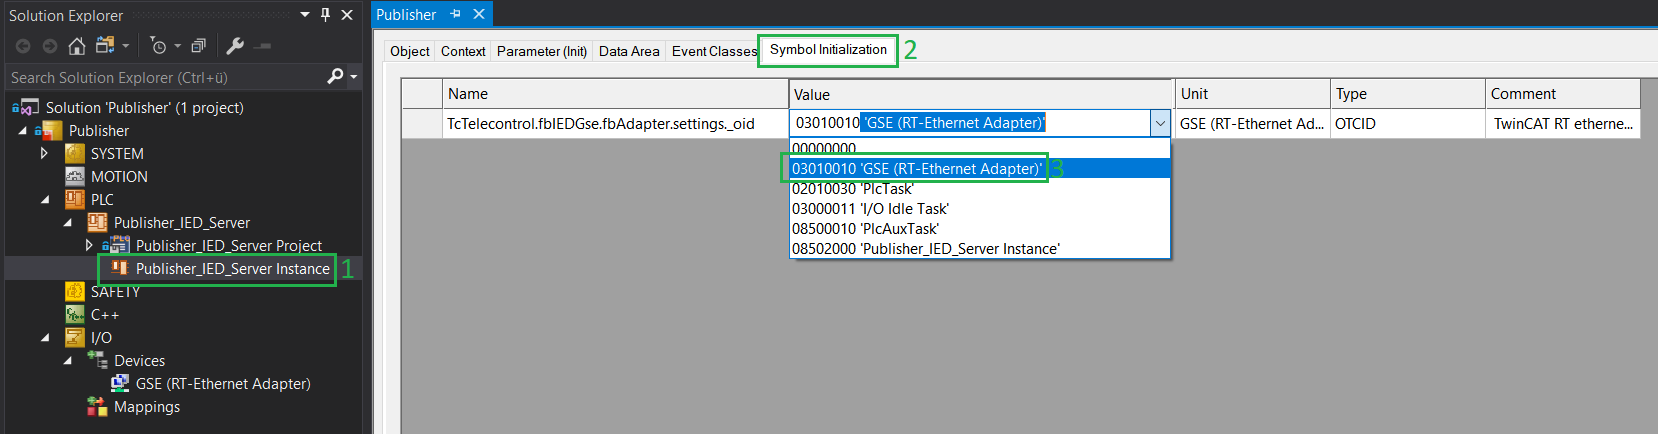This screenshot has width=1658, height=434.
Task: Select Publisher_IED_Server Instance item
Action: (x=232, y=268)
